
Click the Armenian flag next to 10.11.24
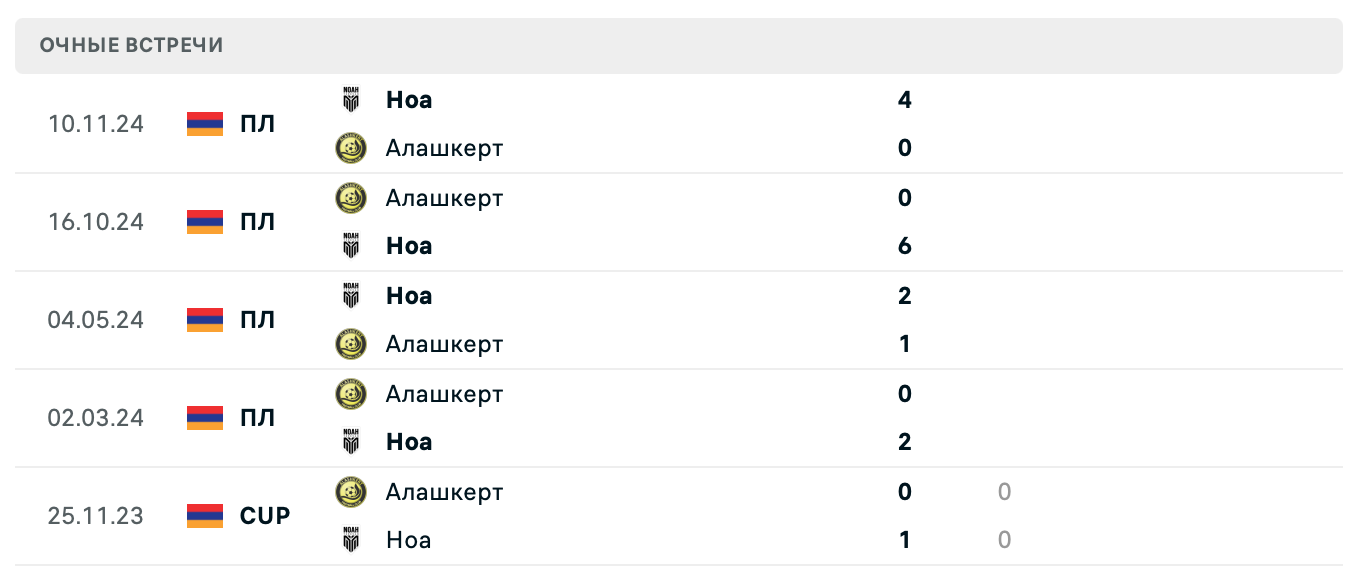click(203, 123)
